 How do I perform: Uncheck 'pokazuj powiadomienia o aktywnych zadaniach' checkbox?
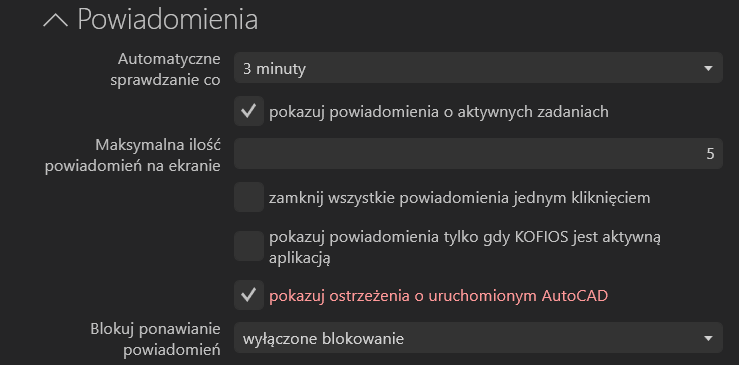coord(249,111)
